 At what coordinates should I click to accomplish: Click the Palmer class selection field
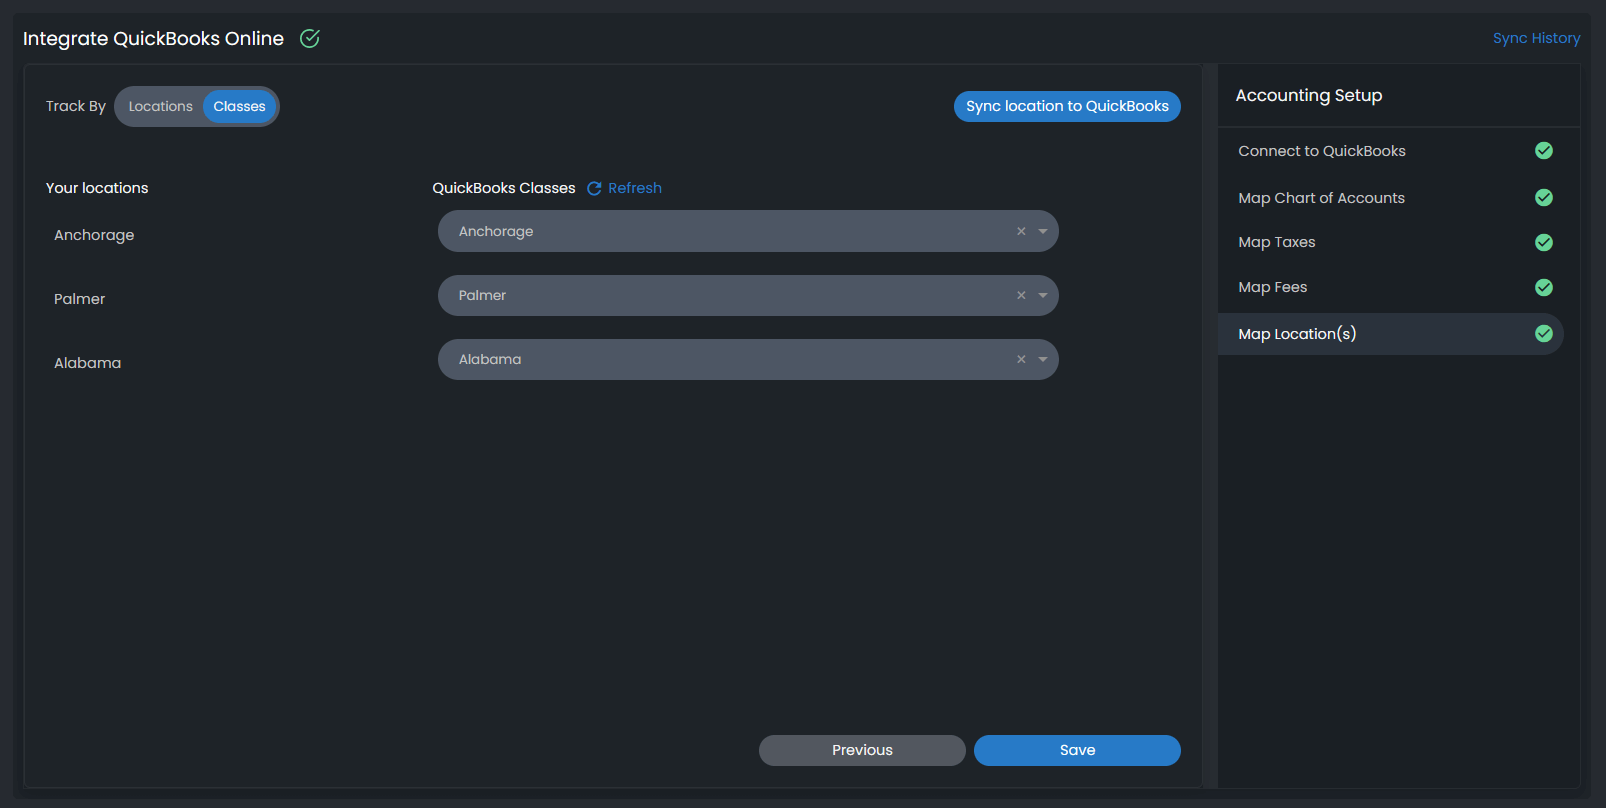click(748, 295)
